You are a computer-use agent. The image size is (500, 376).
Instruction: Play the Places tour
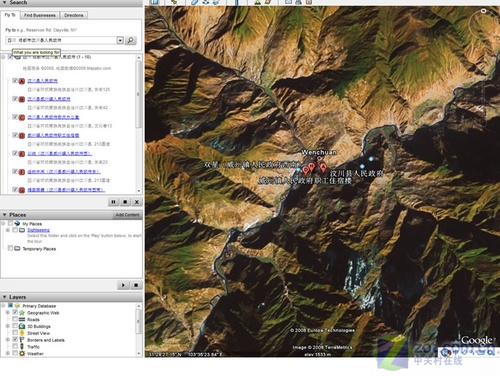pyautogui.click(x=123, y=285)
